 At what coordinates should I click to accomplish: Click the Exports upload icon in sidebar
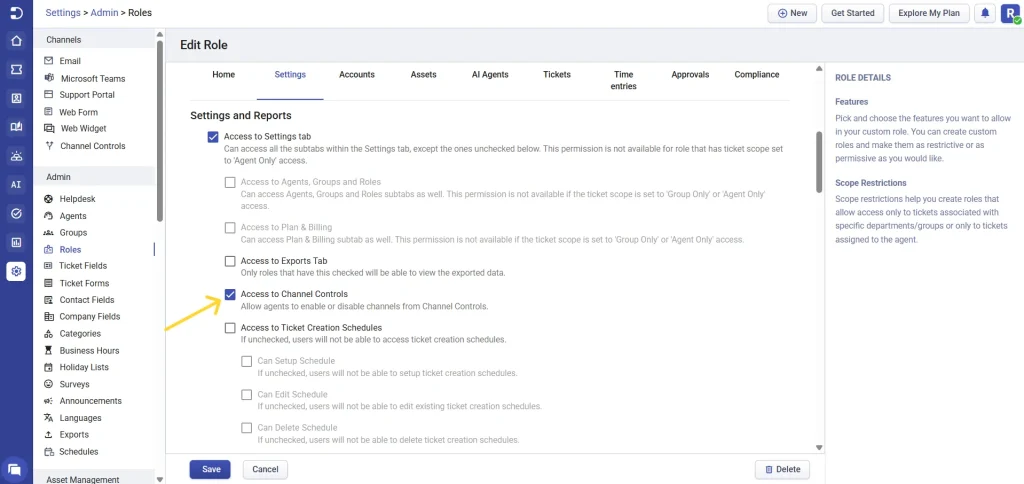coord(48,434)
